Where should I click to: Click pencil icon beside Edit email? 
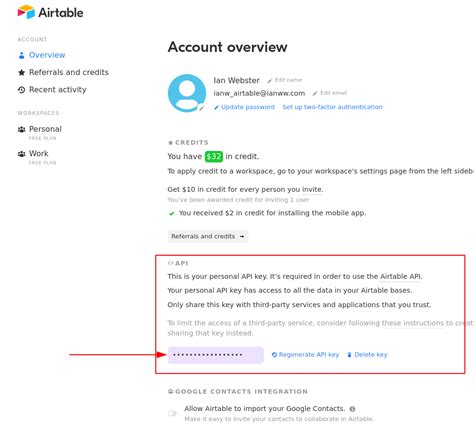315,93
